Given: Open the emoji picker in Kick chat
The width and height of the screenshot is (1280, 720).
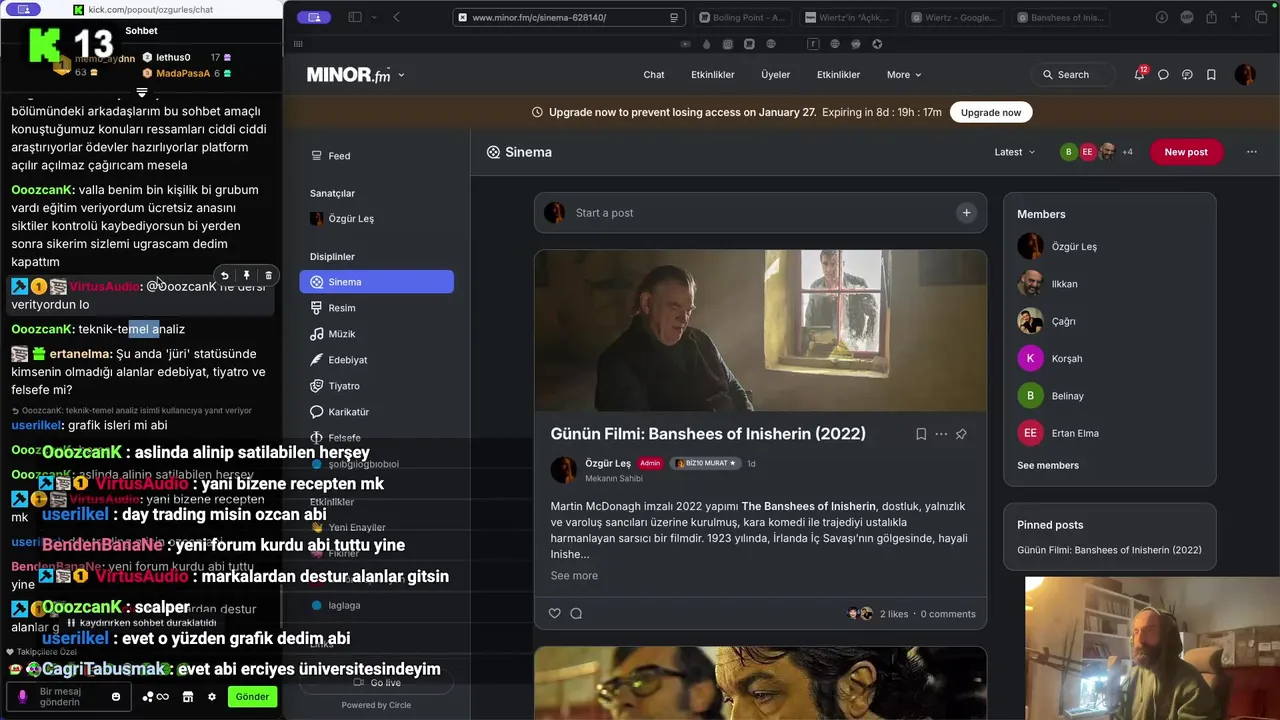Looking at the screenshot, I should pyautogui.click(x=116, y=697).
